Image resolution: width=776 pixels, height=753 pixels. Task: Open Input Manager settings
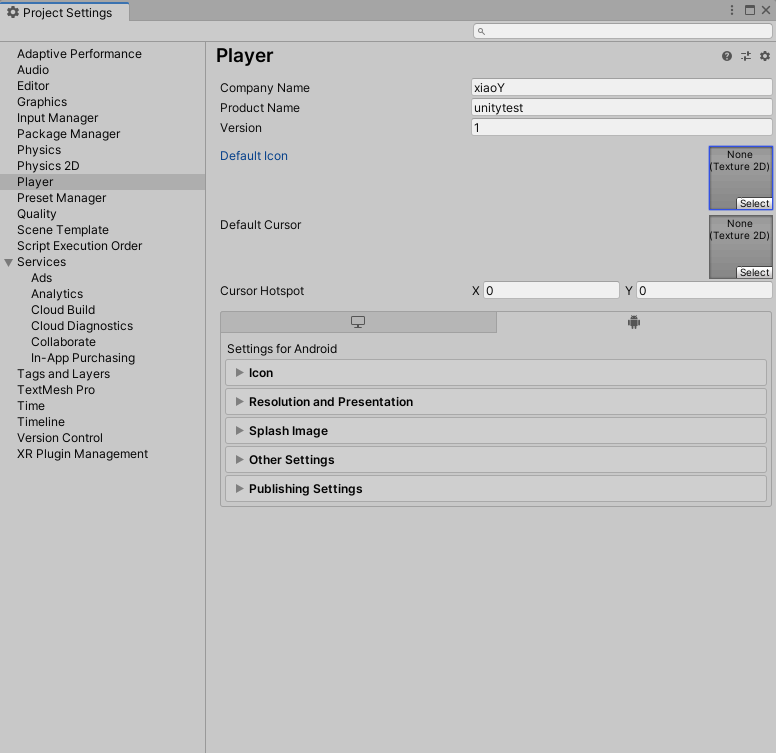[x=57, y=118]
